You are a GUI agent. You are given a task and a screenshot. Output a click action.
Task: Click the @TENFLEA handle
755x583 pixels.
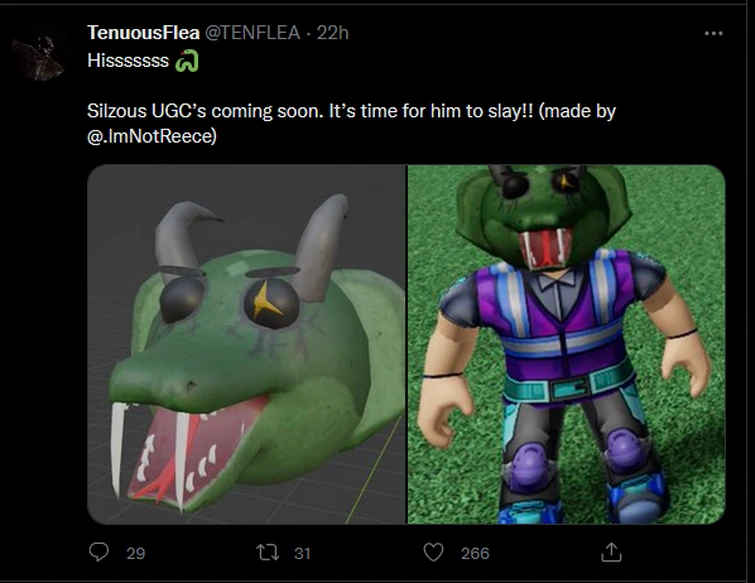[254, 34]
